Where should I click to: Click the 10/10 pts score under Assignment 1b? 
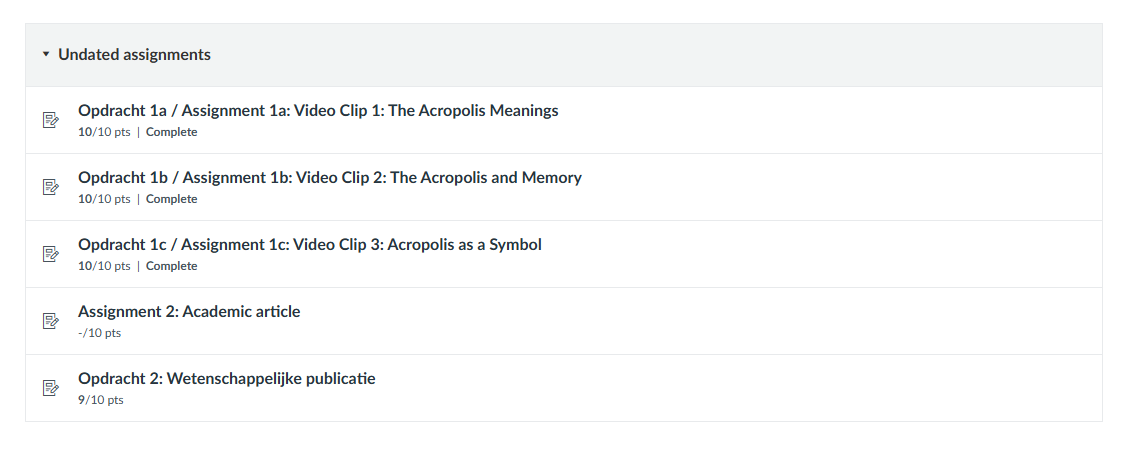coord(104,199)
